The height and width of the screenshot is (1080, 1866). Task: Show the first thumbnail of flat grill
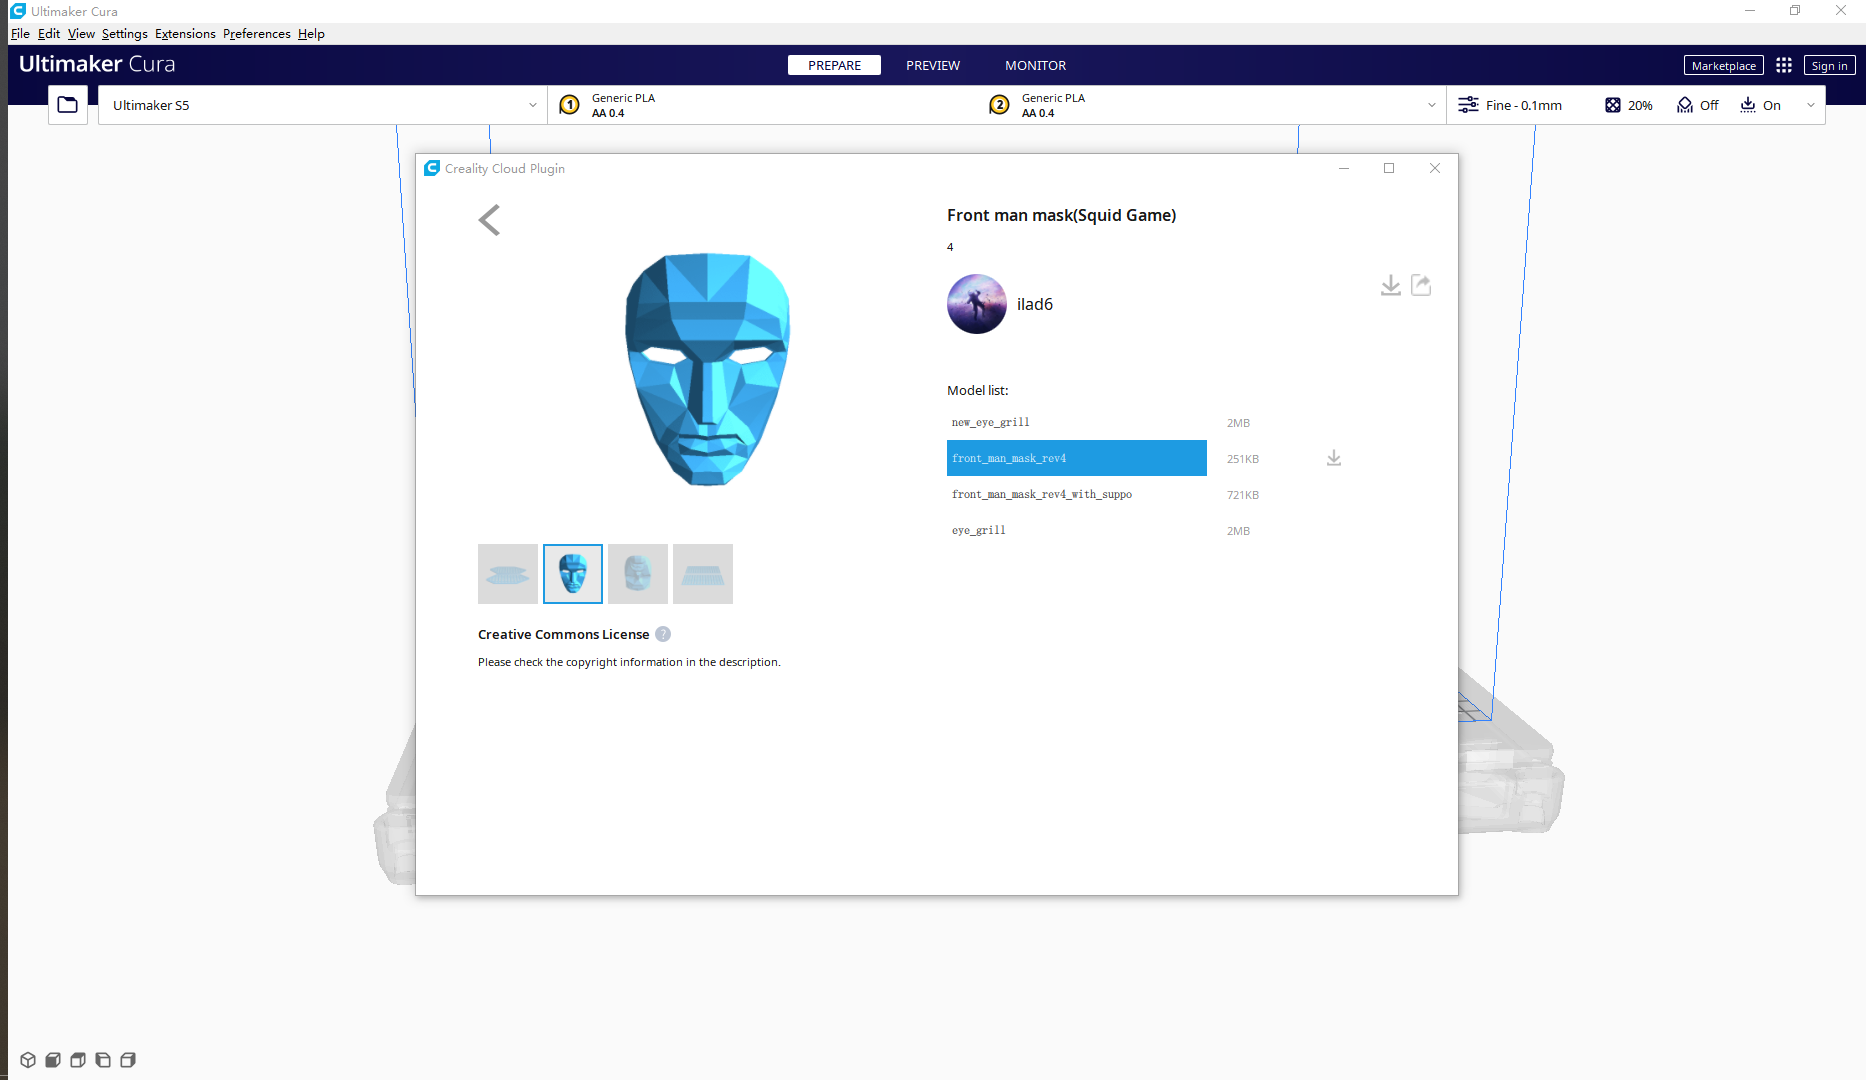(508, 574)
